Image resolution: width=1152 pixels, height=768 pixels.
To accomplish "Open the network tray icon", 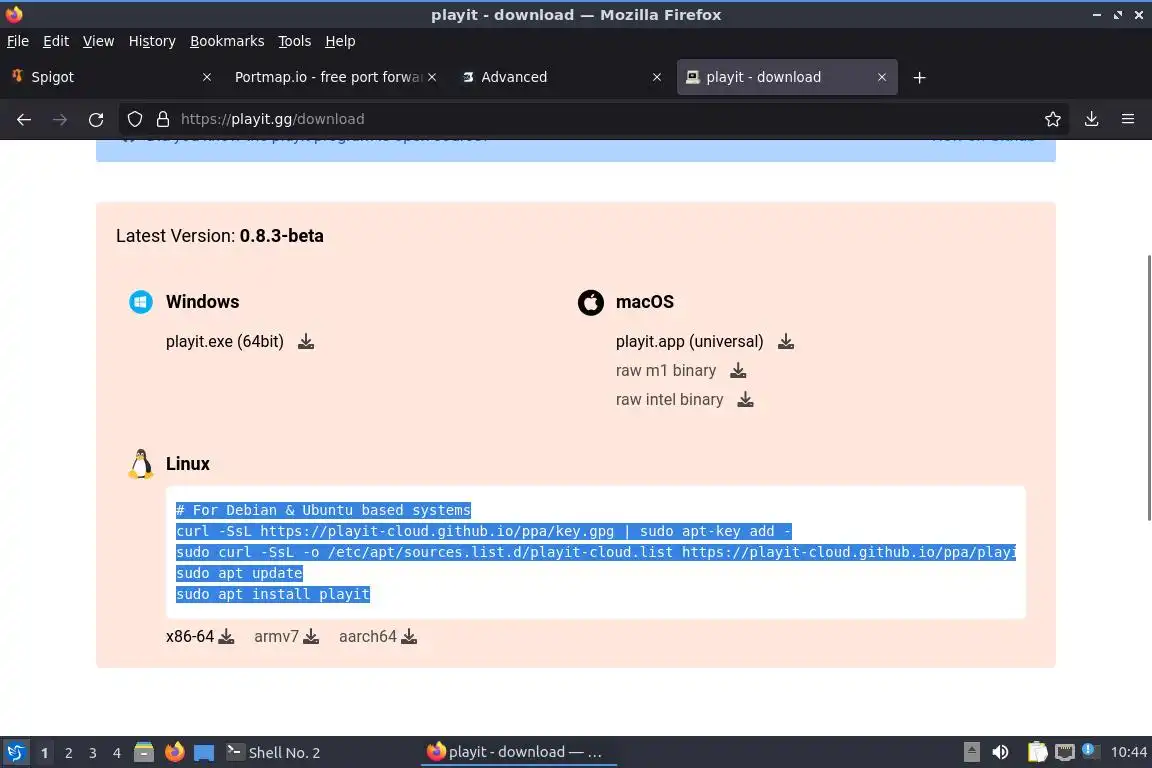I will 1064,752.
